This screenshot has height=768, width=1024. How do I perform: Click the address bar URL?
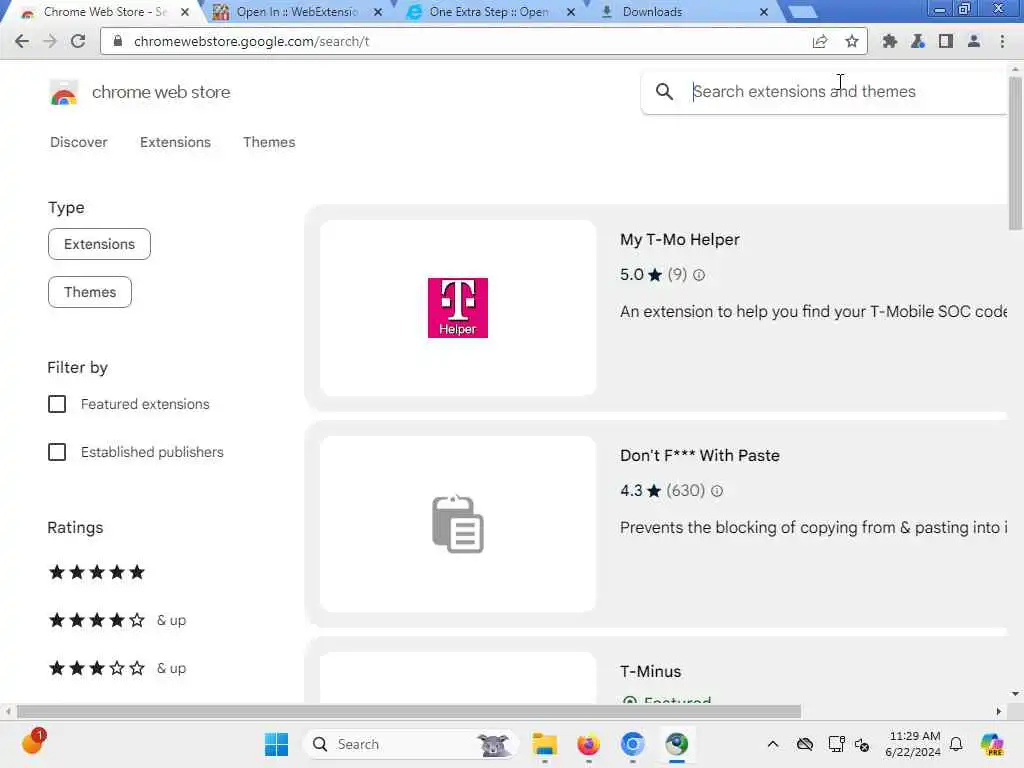pyautogui.click(x=251, y=41)
